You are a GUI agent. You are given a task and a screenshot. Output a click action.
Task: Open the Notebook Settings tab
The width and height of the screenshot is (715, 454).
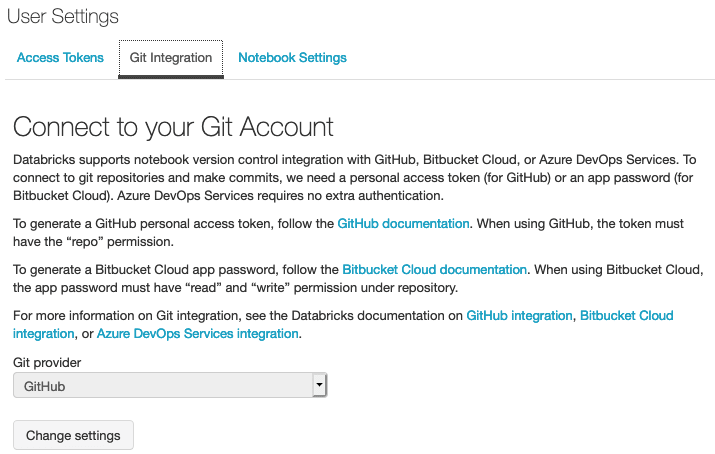point(292,58)
